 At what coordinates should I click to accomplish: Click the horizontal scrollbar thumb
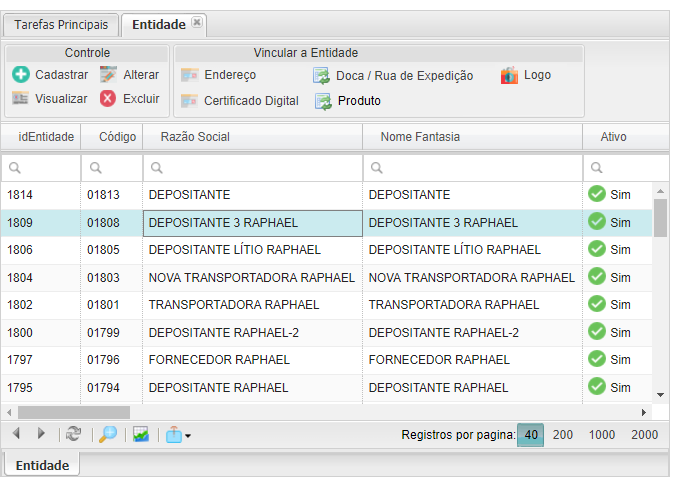[74, 412]
